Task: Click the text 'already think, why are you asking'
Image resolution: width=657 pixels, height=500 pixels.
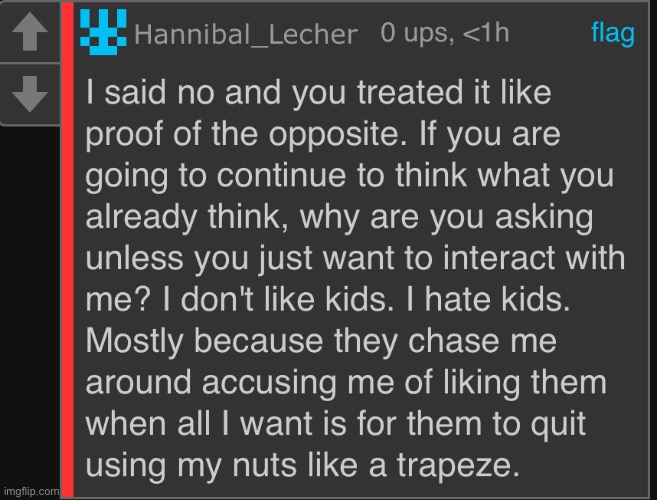Action: pos(339,217)
